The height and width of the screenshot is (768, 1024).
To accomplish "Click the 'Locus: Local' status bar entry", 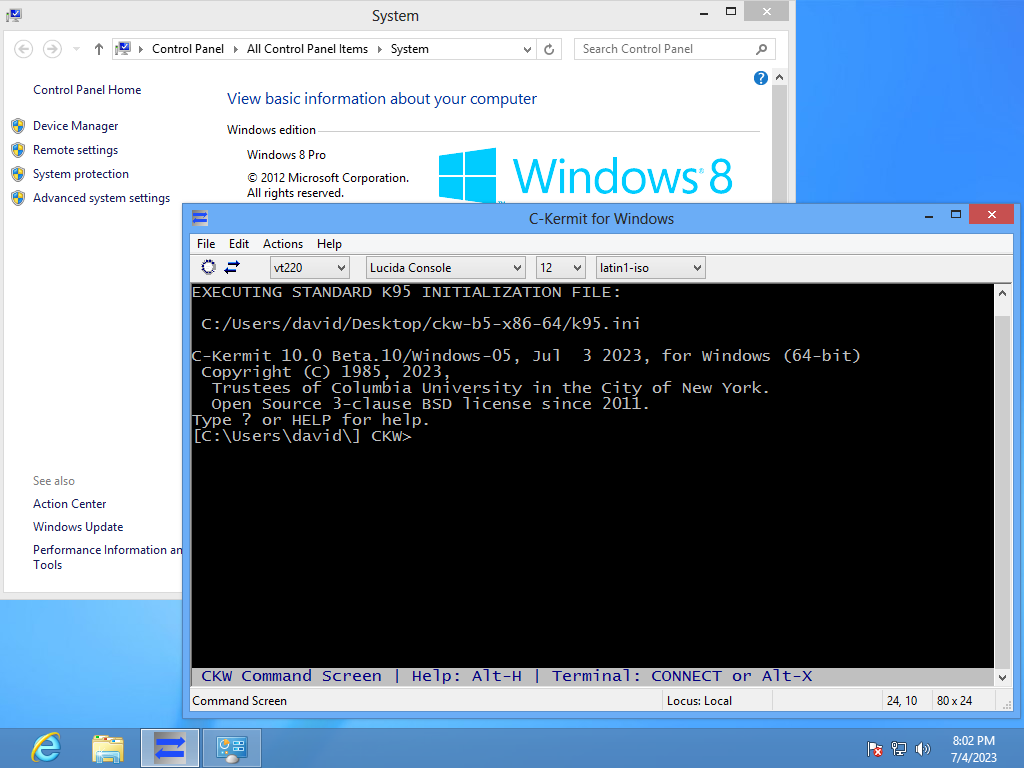I will (699, 701).
